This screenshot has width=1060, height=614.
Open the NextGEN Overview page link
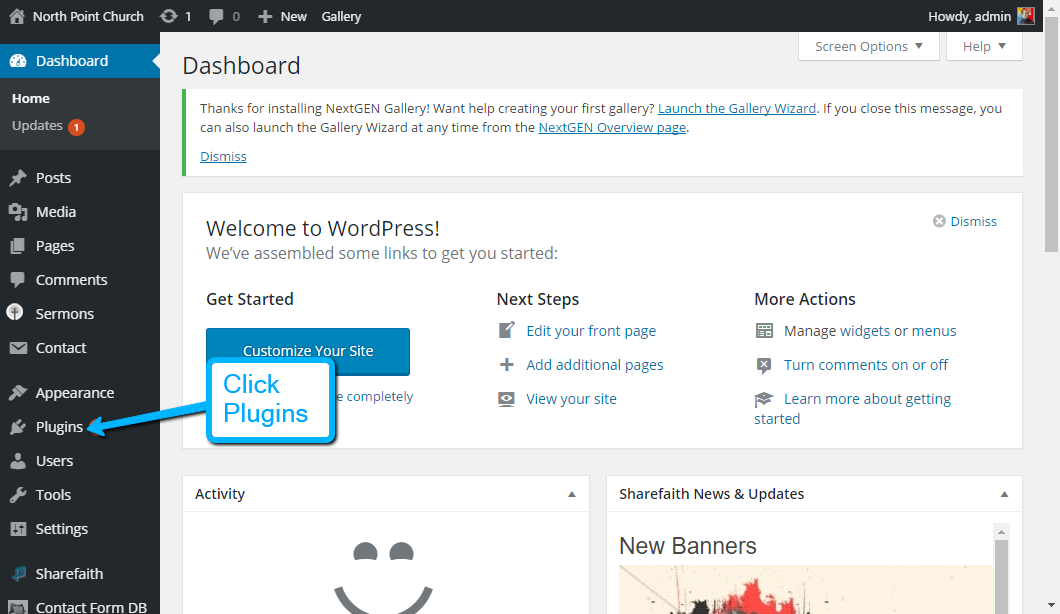[x=612, y=127]
